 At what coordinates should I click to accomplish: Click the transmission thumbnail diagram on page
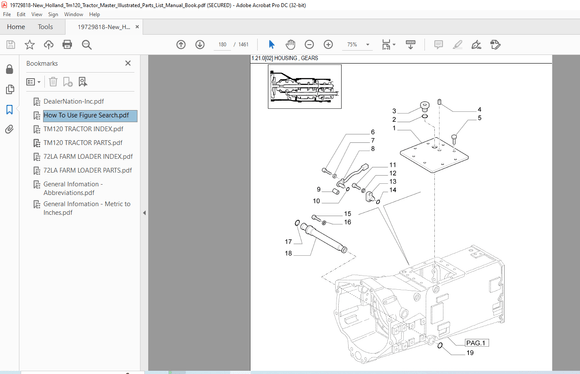coord(305,87)
